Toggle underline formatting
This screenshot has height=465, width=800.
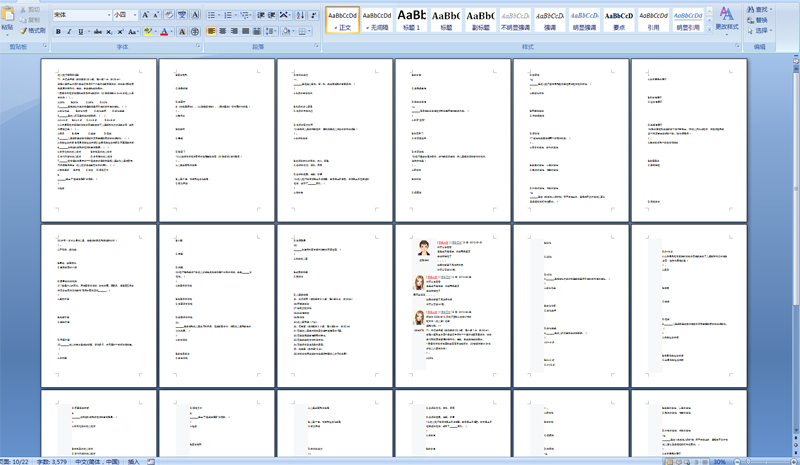(x=81, y=32)
